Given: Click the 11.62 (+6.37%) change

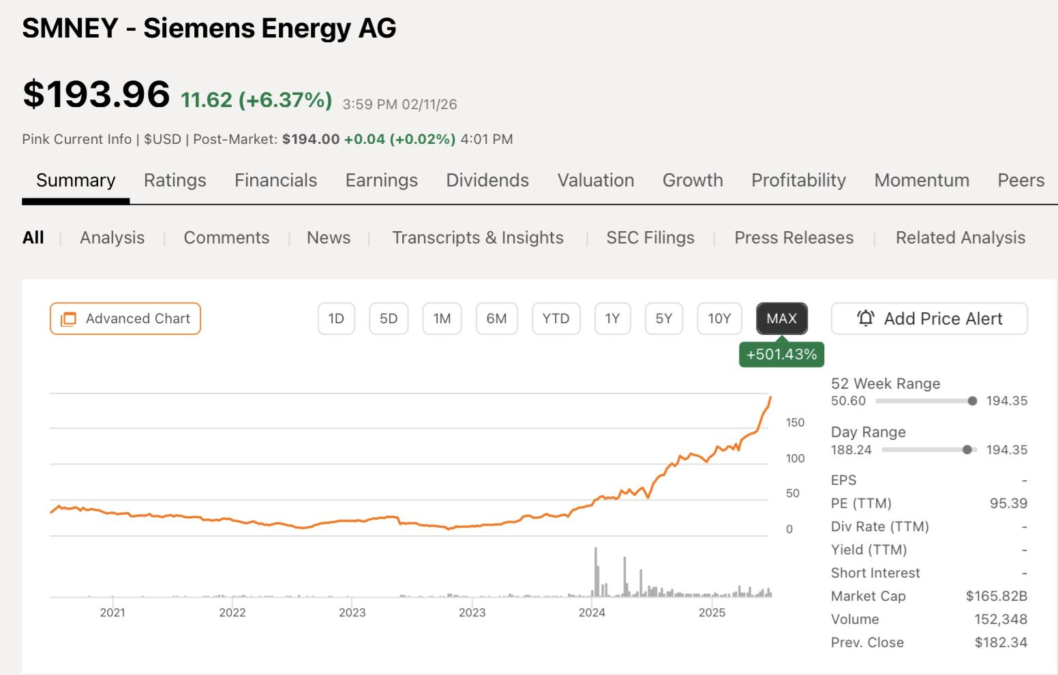Looking at the screenshot, I should pos(256,100).
